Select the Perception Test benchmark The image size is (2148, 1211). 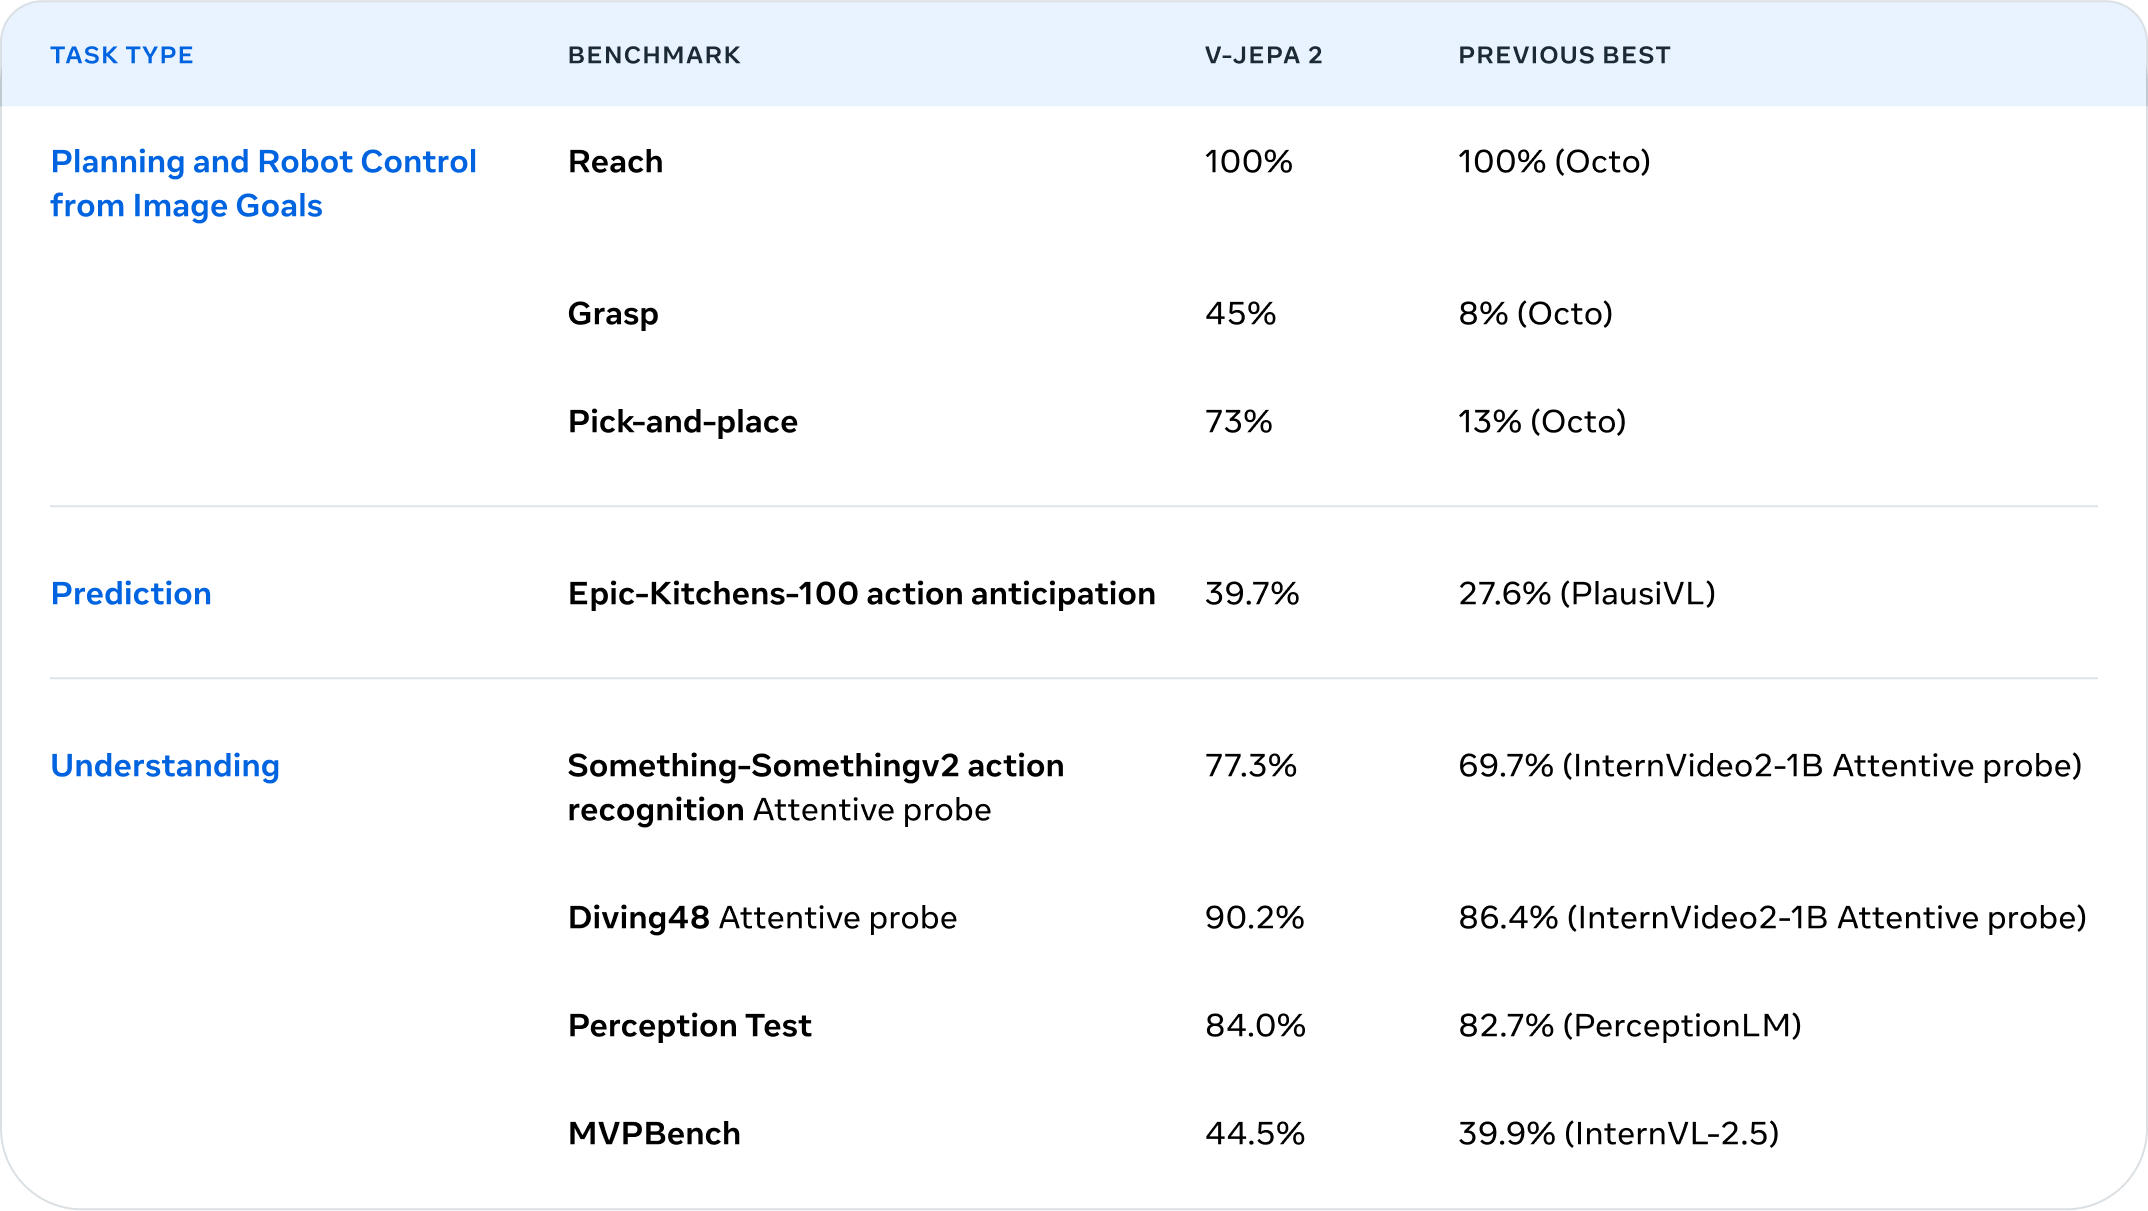pyautogui.click(x=689, y=1025)
